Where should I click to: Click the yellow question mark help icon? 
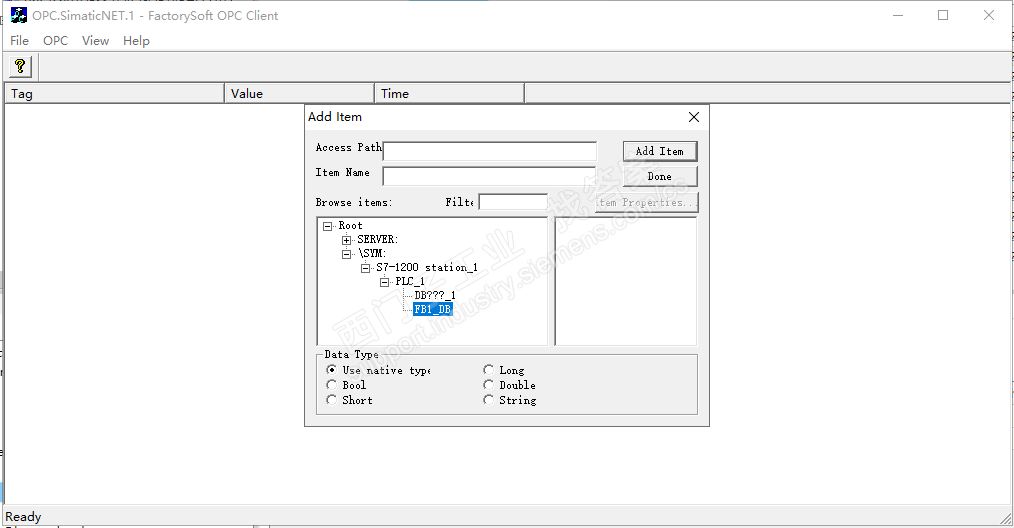click(20, 66)
